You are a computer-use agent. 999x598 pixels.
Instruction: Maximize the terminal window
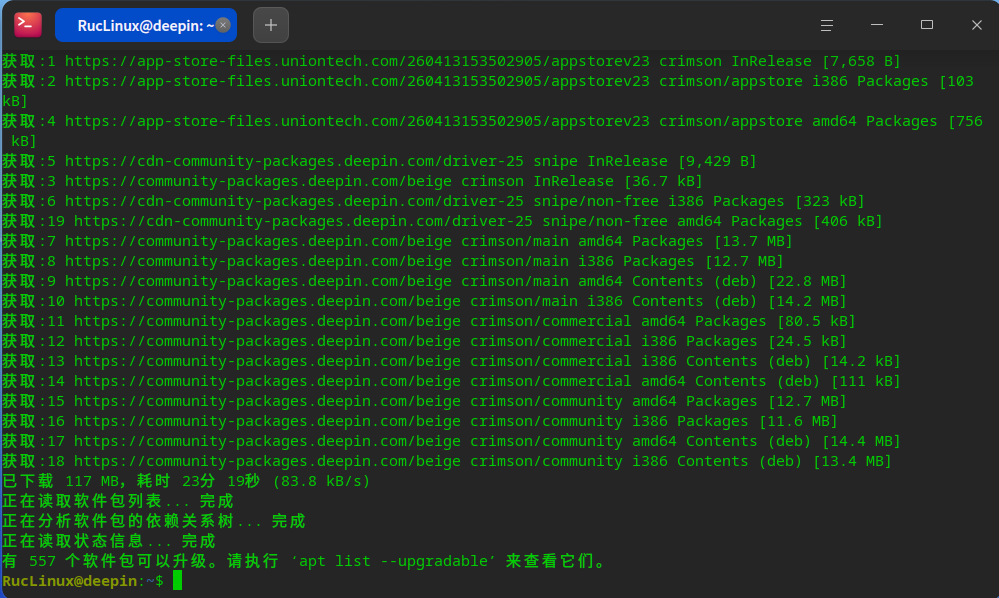[x=927, y=25]
